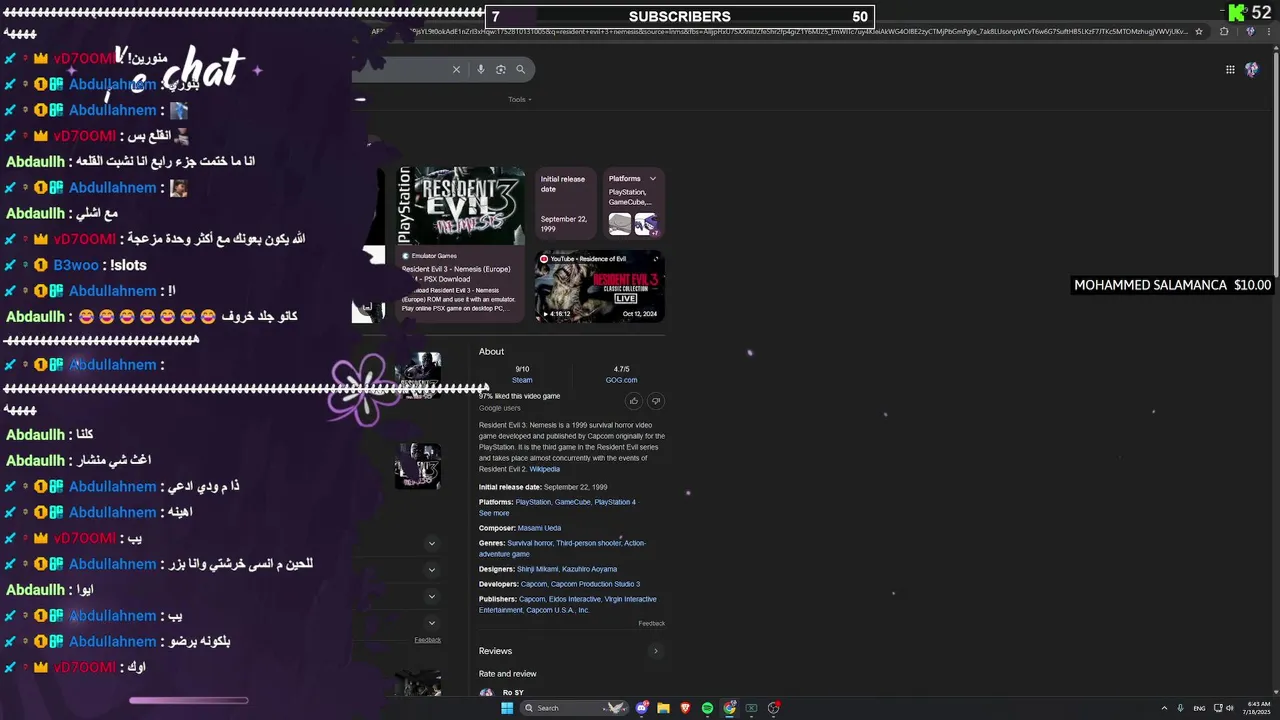The image size is (1280, 720).
Task: Click the !slots chat message from B3woo
Action: click(x=128, y=265)
